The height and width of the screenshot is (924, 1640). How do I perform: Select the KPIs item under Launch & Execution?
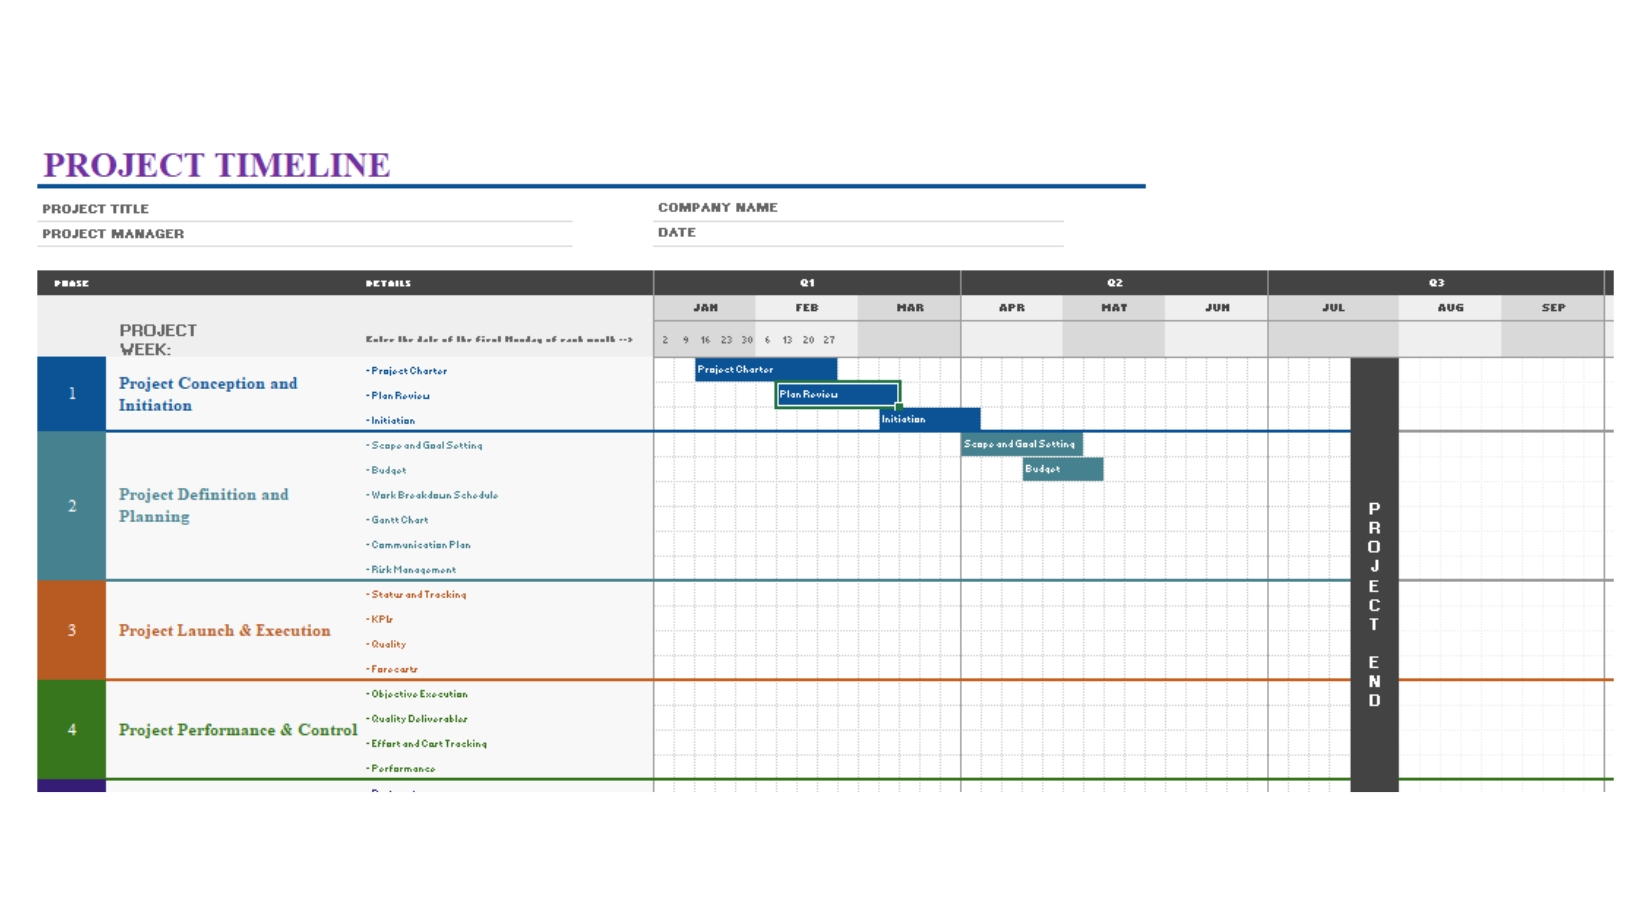(x=382, y=620)
